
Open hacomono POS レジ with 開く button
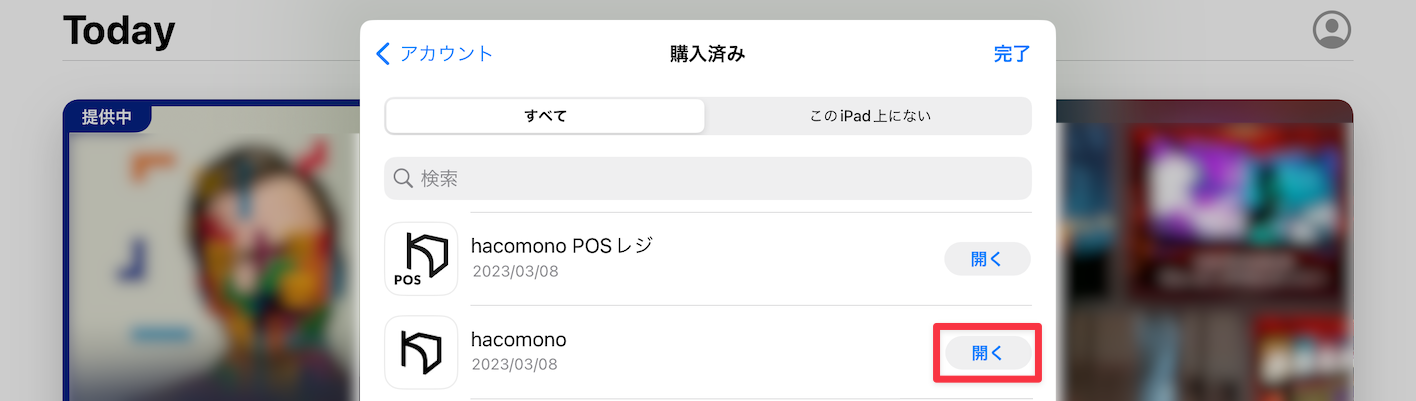pos(987,259)
